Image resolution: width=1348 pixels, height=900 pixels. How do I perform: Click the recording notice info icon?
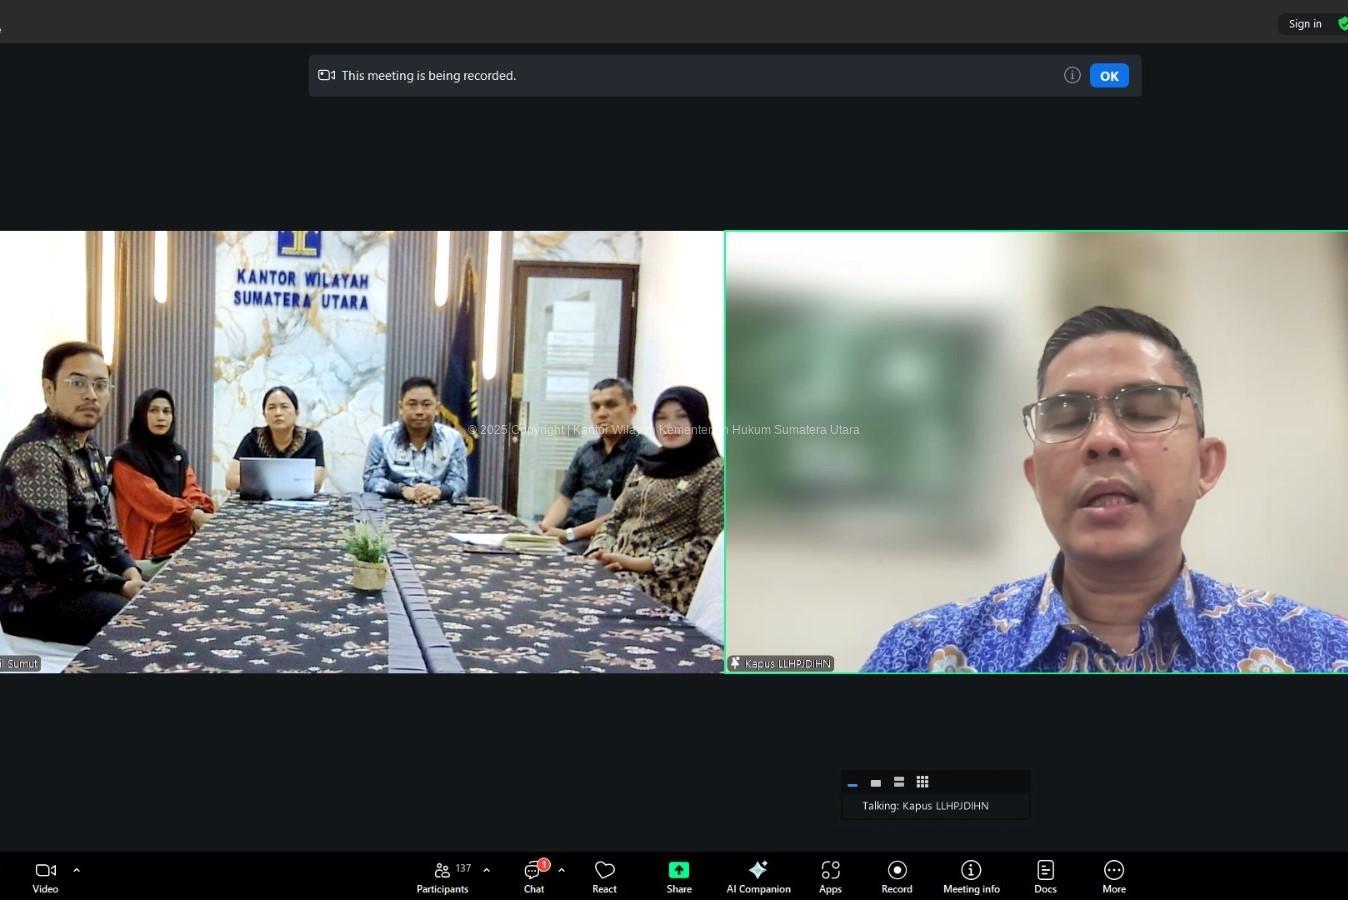(x=1072, y=75)
